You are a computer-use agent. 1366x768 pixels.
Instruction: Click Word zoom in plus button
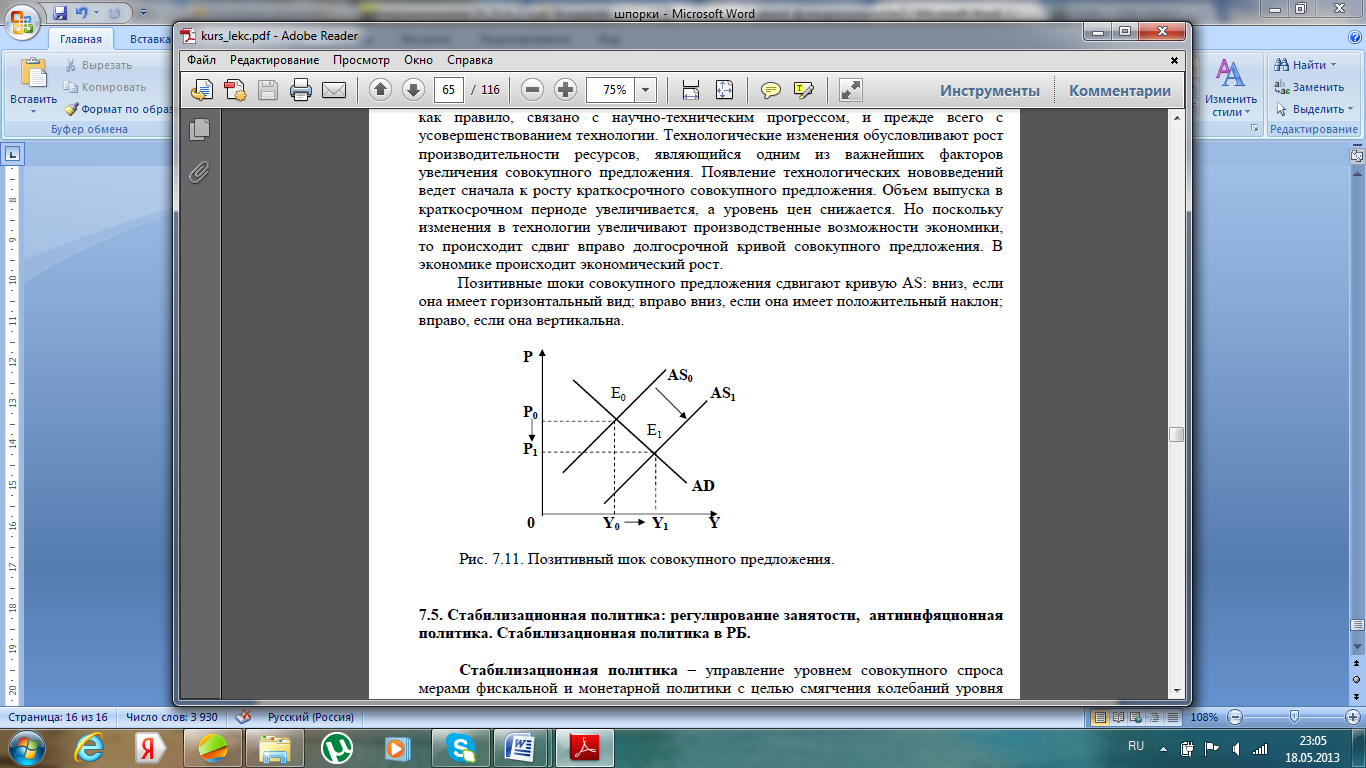click(x=1351, y=717)
